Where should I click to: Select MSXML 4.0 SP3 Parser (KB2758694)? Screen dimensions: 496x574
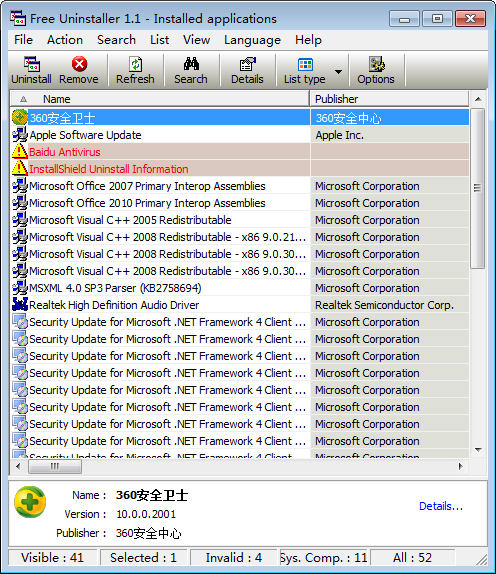(x=115, y=288)
